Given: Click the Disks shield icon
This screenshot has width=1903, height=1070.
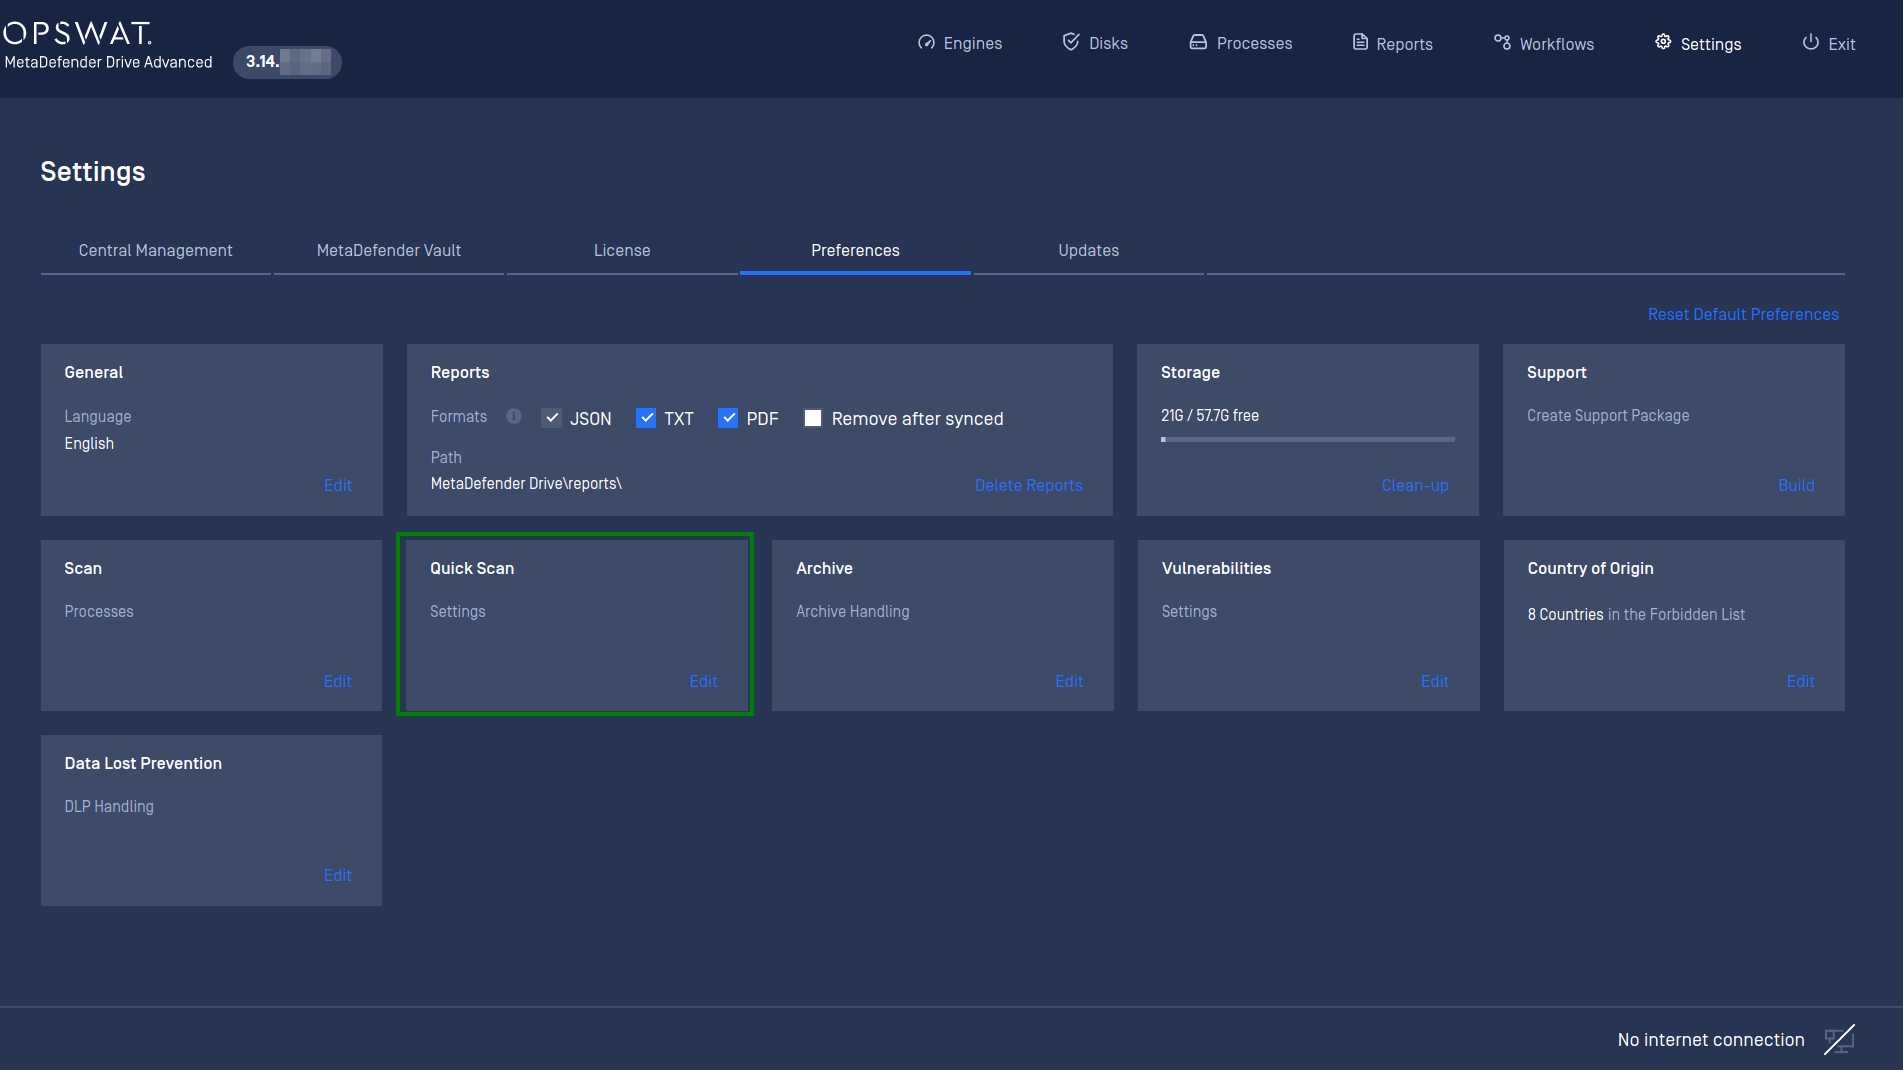Looking at the screenshot, I should coord(1071,42).
